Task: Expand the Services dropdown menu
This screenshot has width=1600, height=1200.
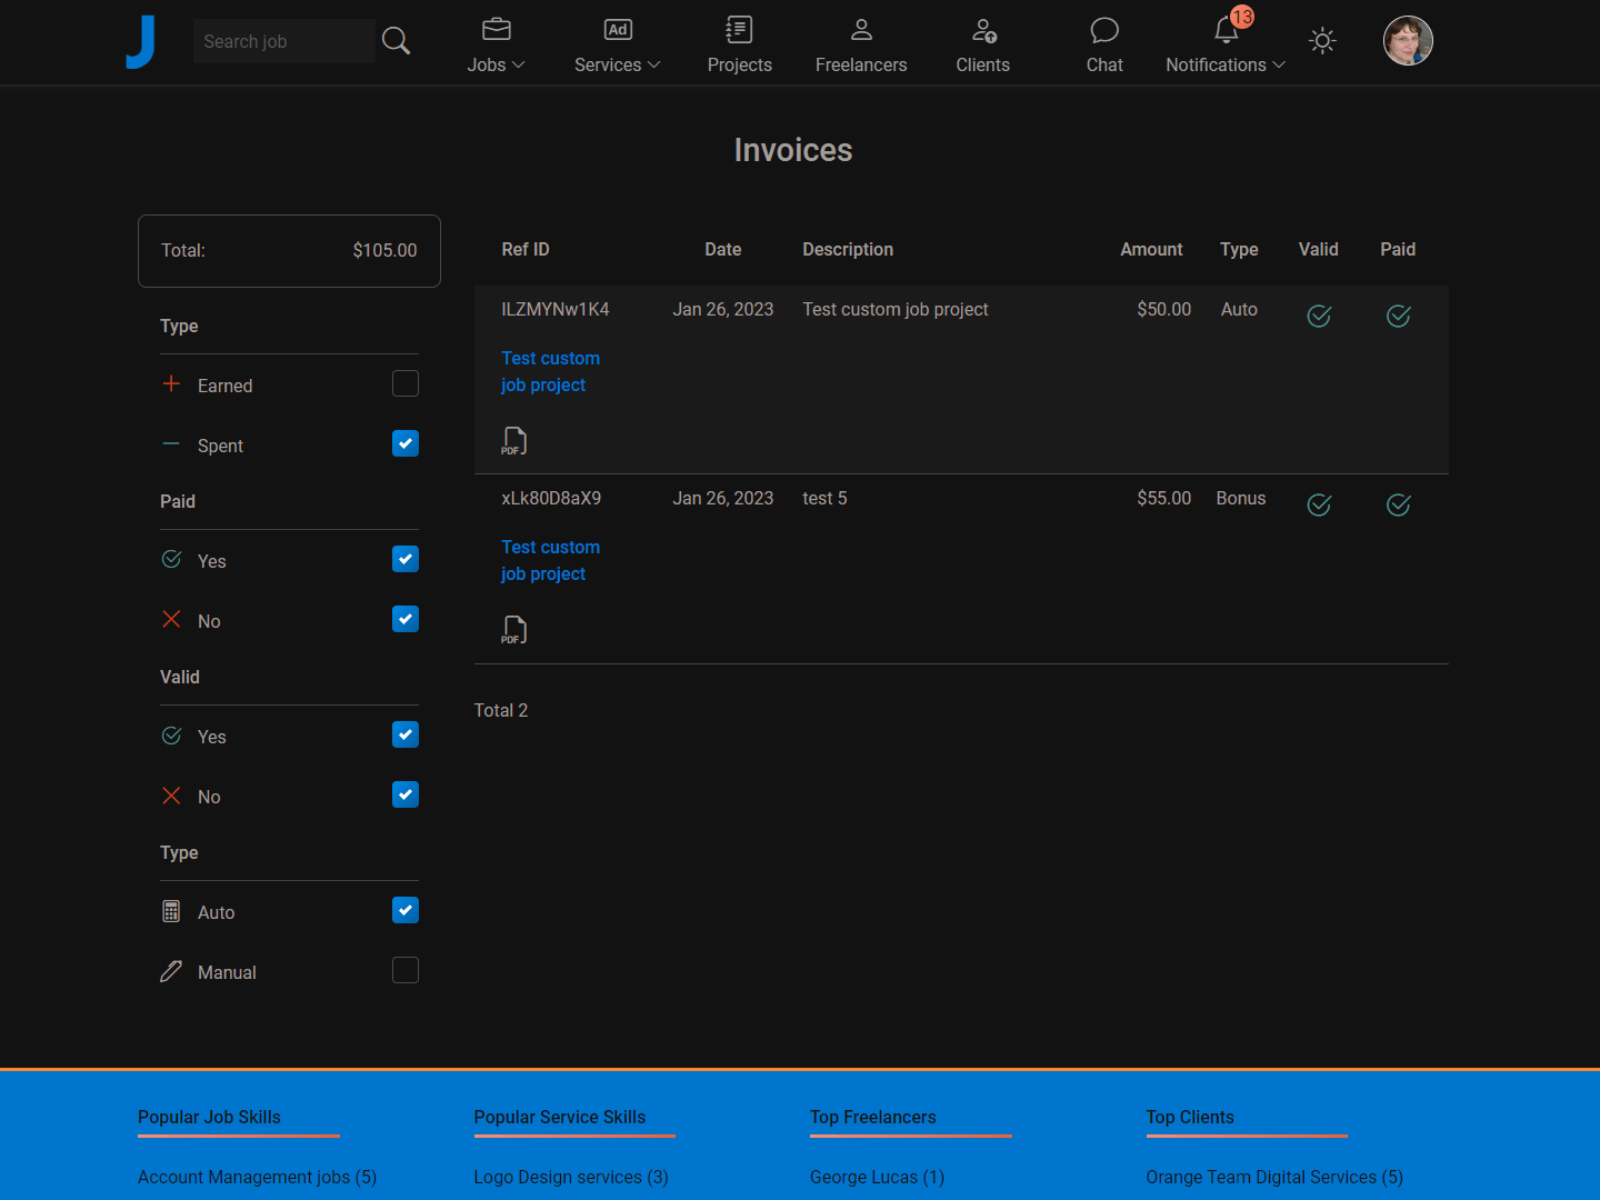Action: click(x=617, y=65)
